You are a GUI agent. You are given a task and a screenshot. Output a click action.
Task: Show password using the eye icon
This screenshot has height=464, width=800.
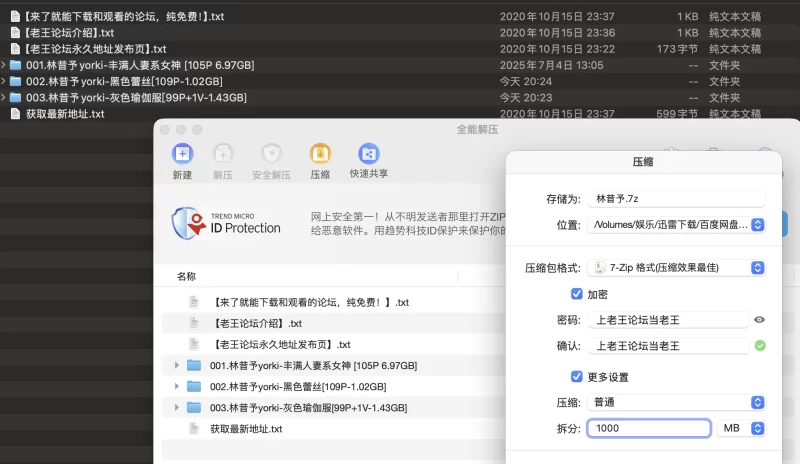point(760,320)
